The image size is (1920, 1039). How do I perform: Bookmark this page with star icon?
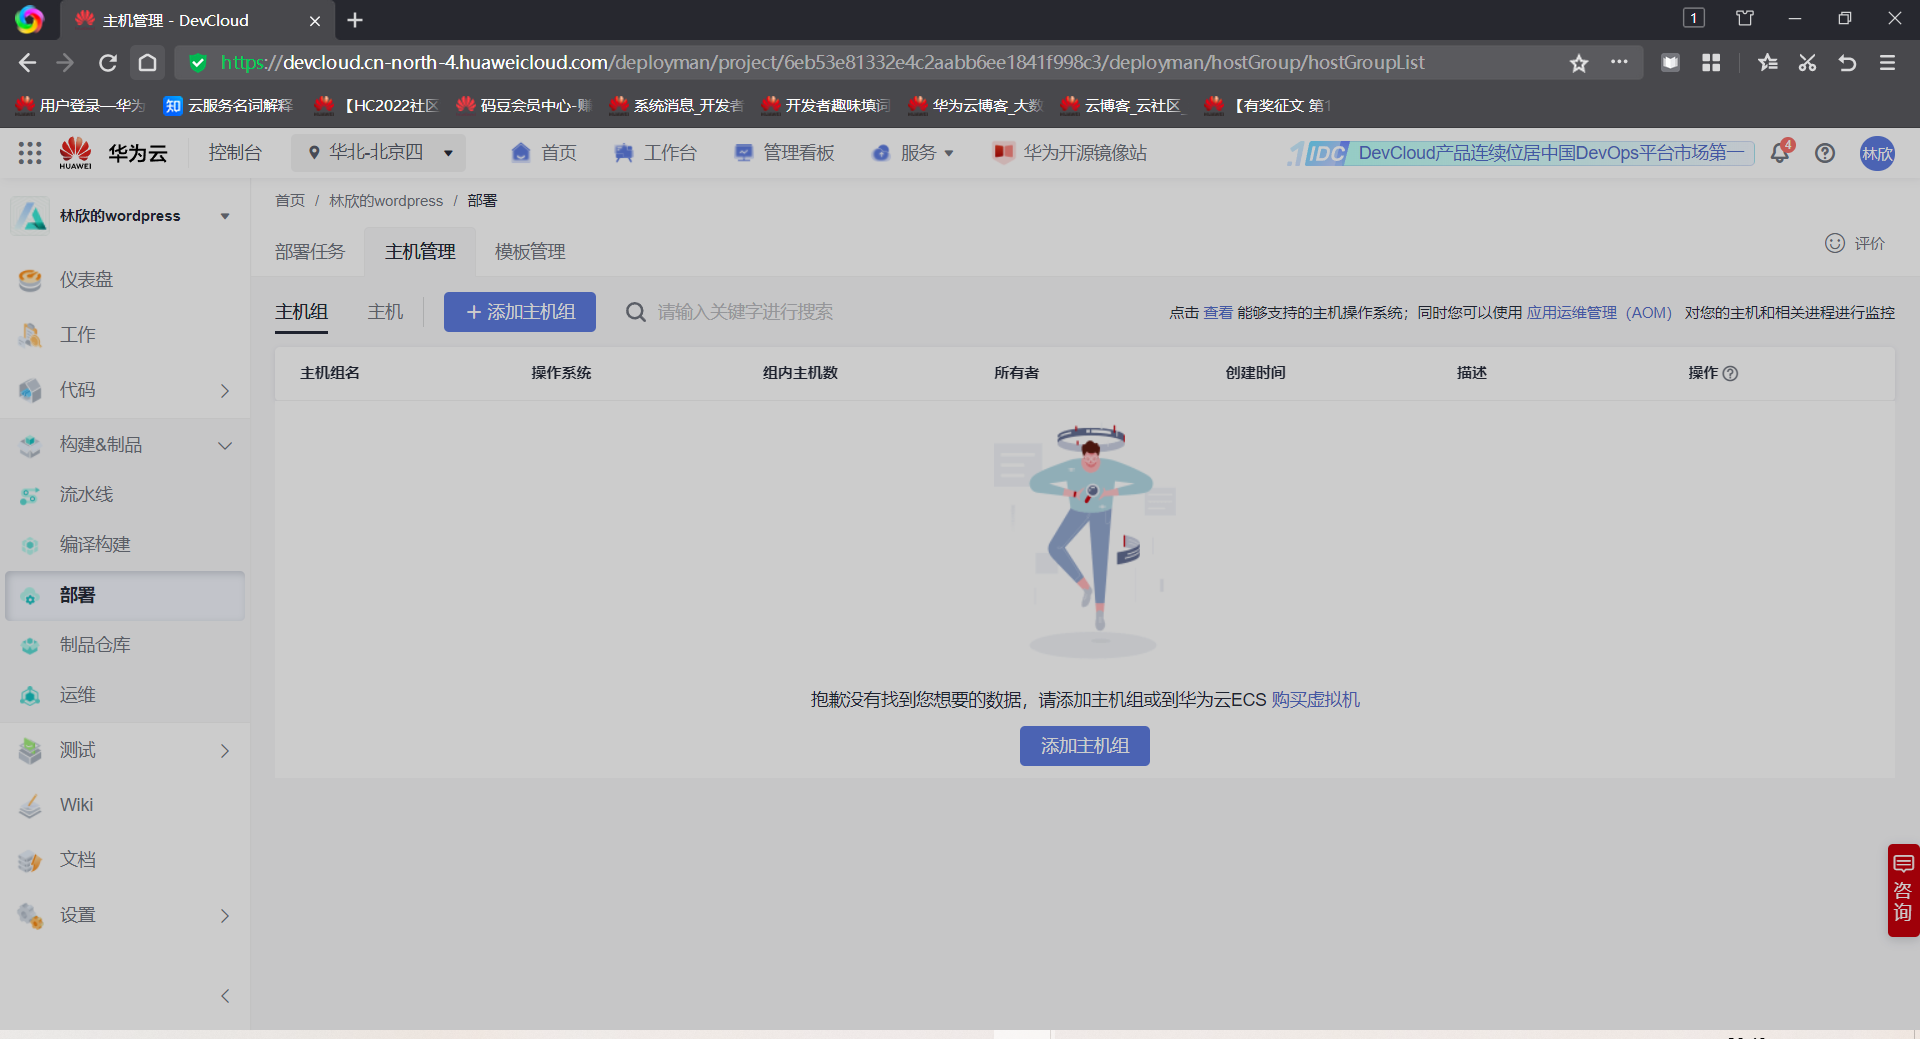1579,63
